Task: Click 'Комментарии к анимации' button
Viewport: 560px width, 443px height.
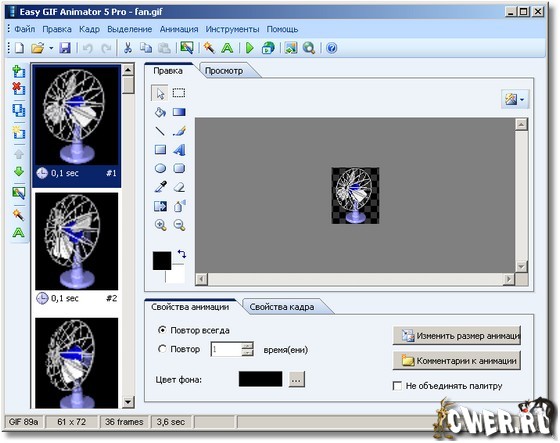Action: pyautogui.click(x=457, y=361)
